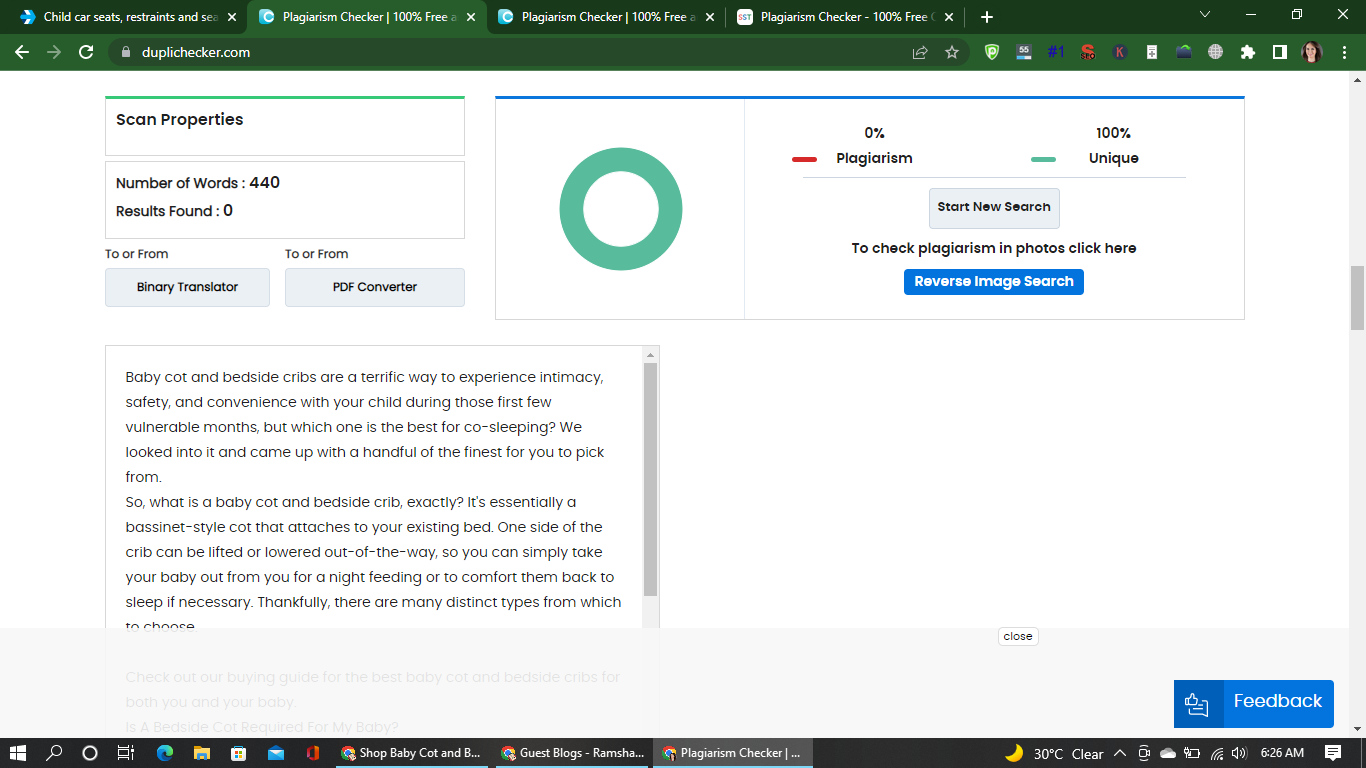This screenshot has width=1366, height=768.
Task: Open the extension showing score 55
Action: pos(1024,52)
